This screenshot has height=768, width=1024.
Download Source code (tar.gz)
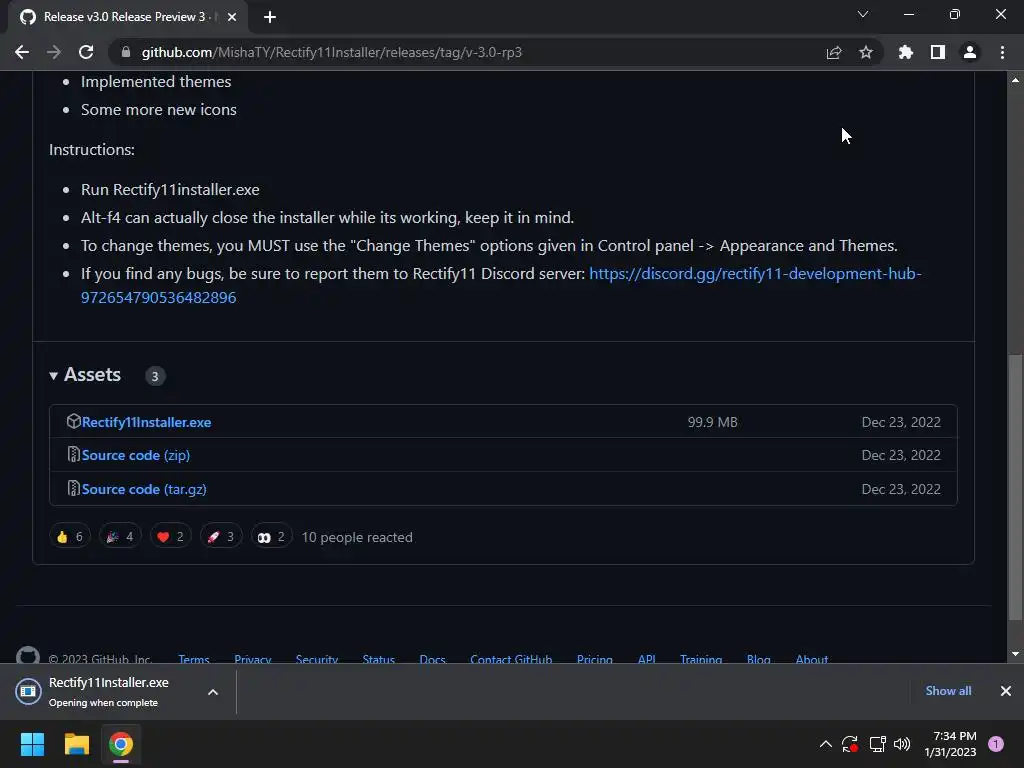click(144, 489)
